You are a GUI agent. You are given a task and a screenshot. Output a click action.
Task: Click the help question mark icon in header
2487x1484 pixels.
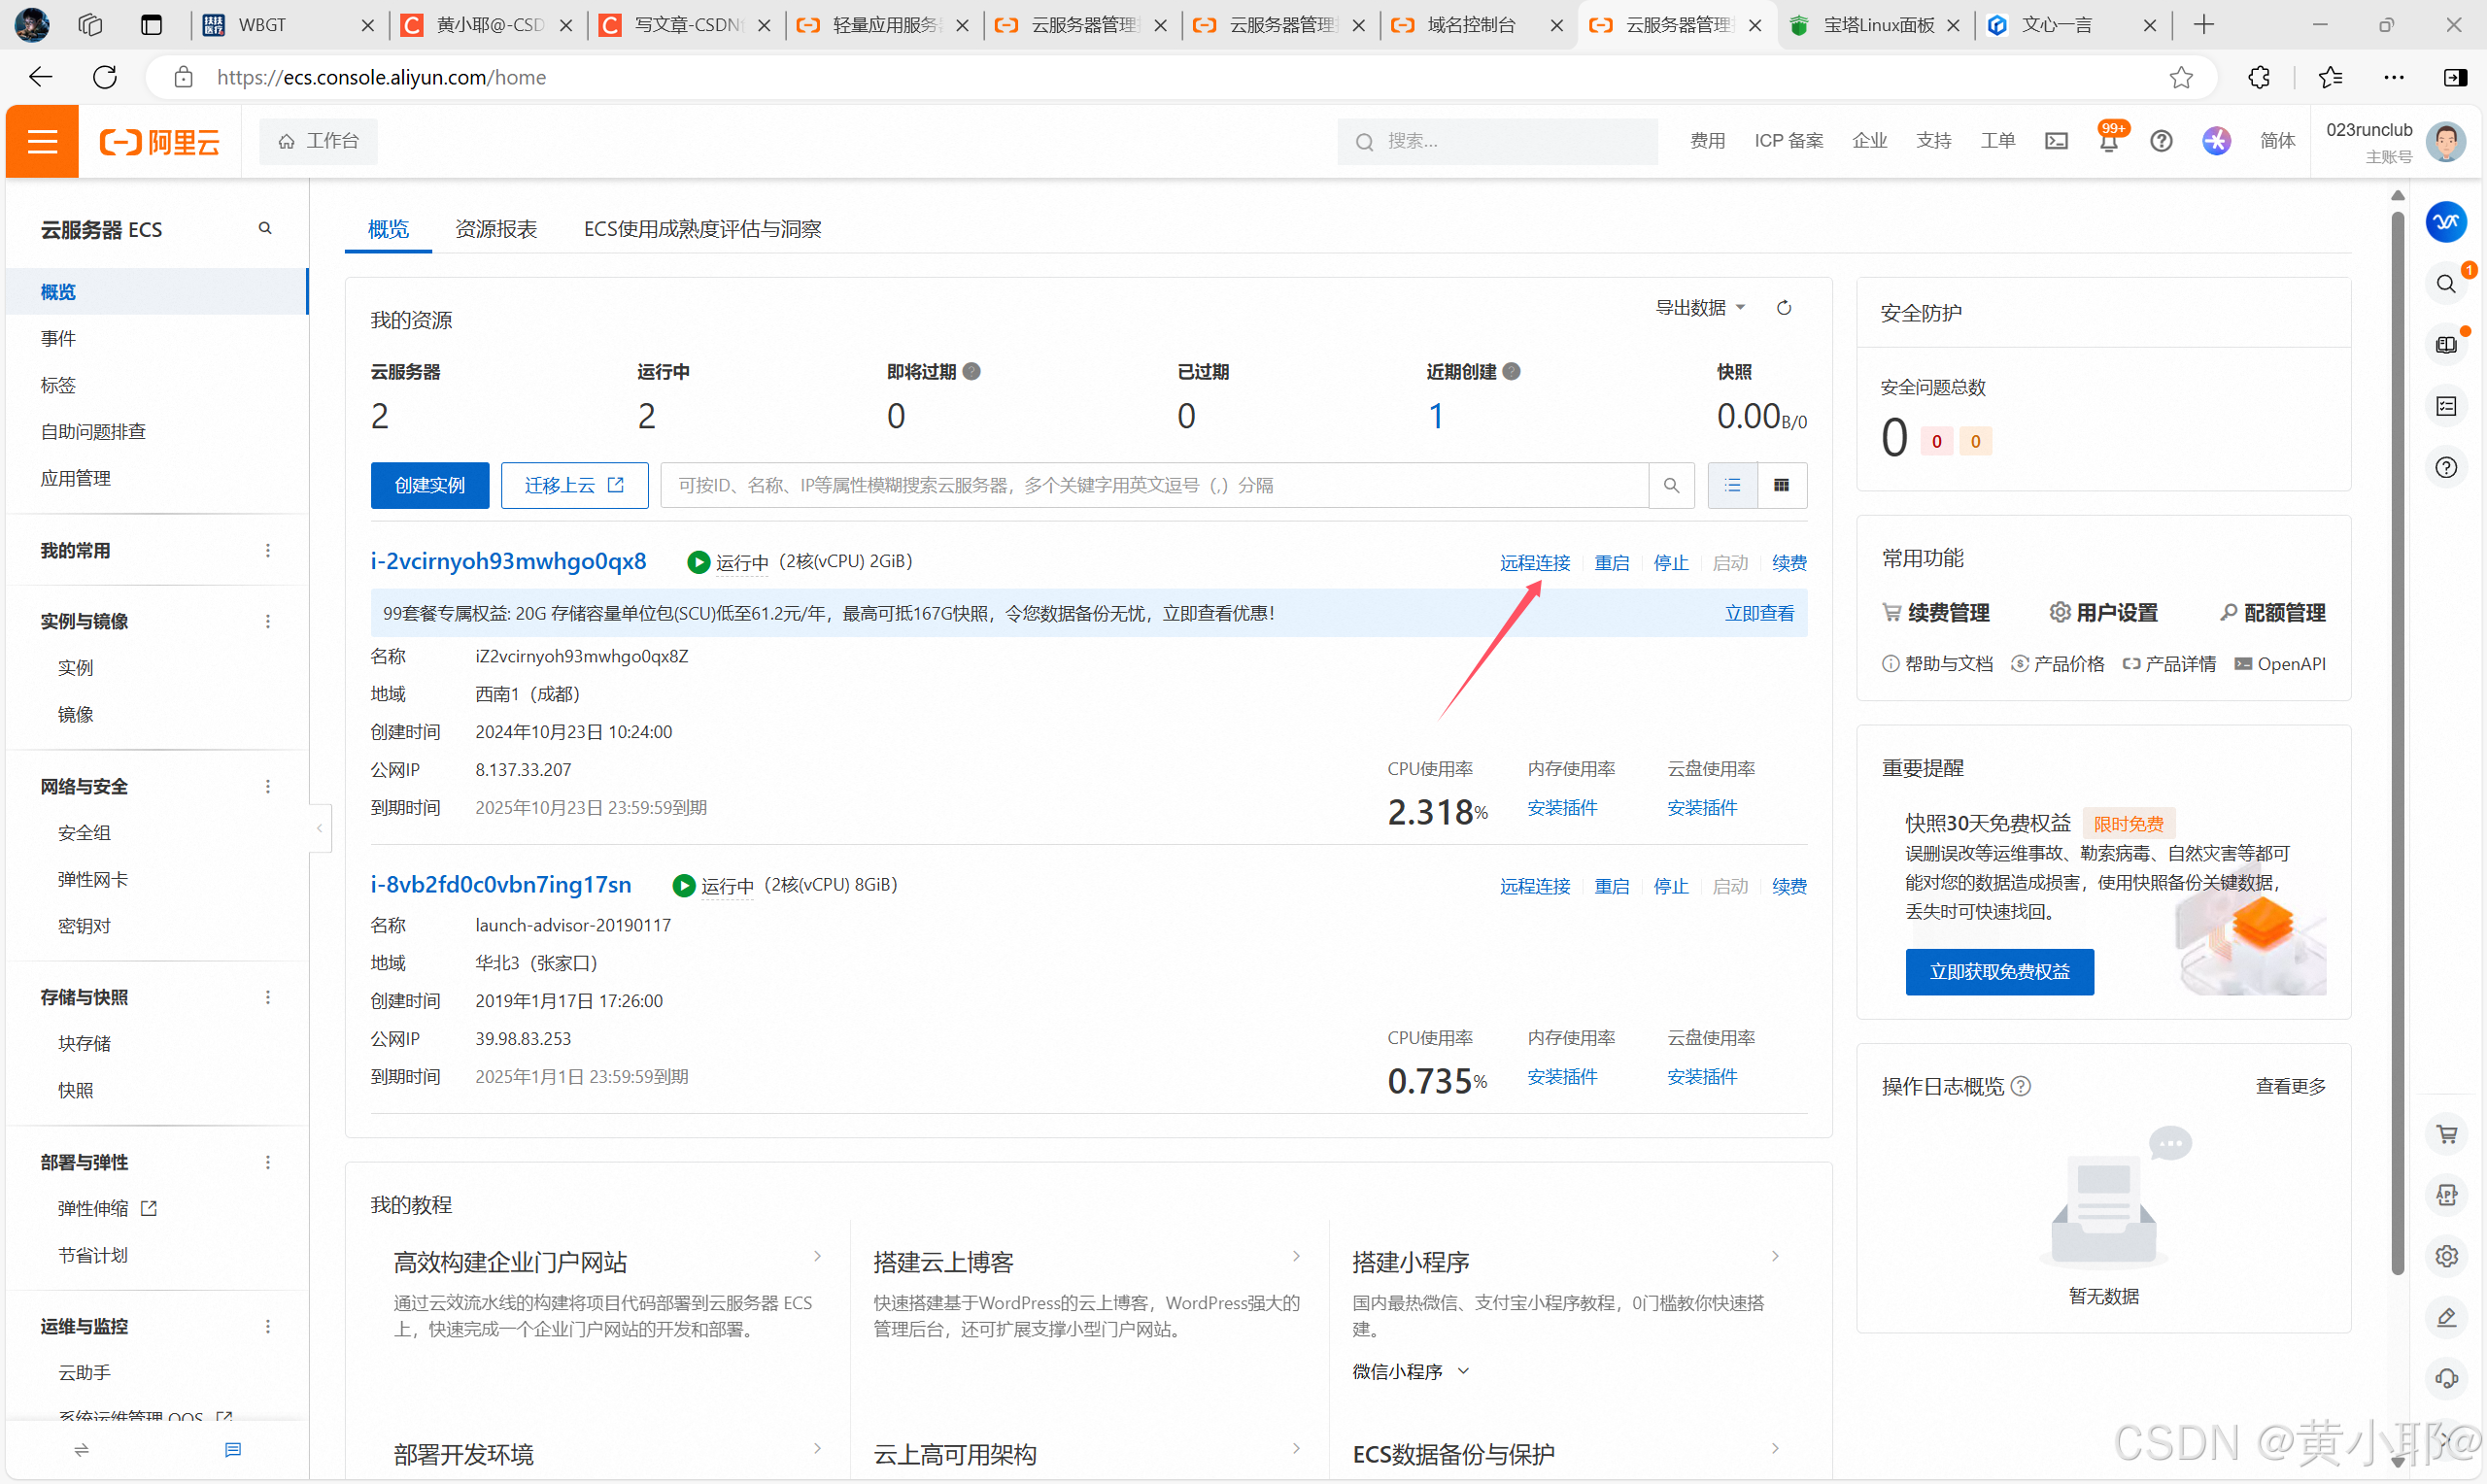[2161, 142]
